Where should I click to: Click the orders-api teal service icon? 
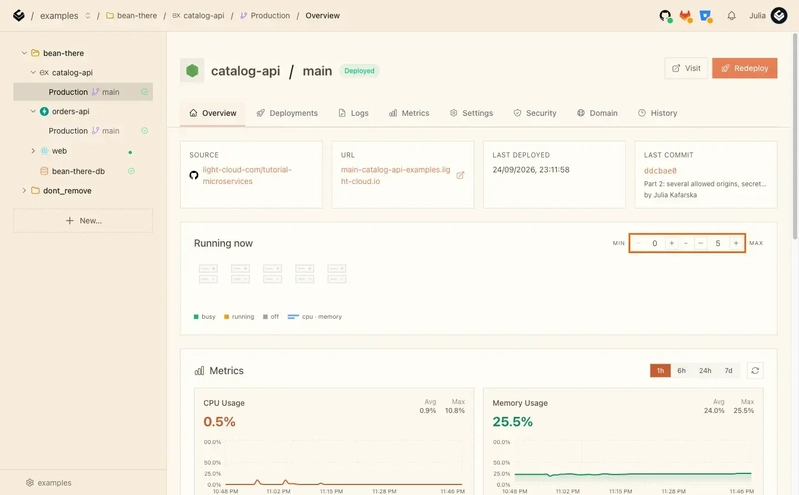point(44,111)
